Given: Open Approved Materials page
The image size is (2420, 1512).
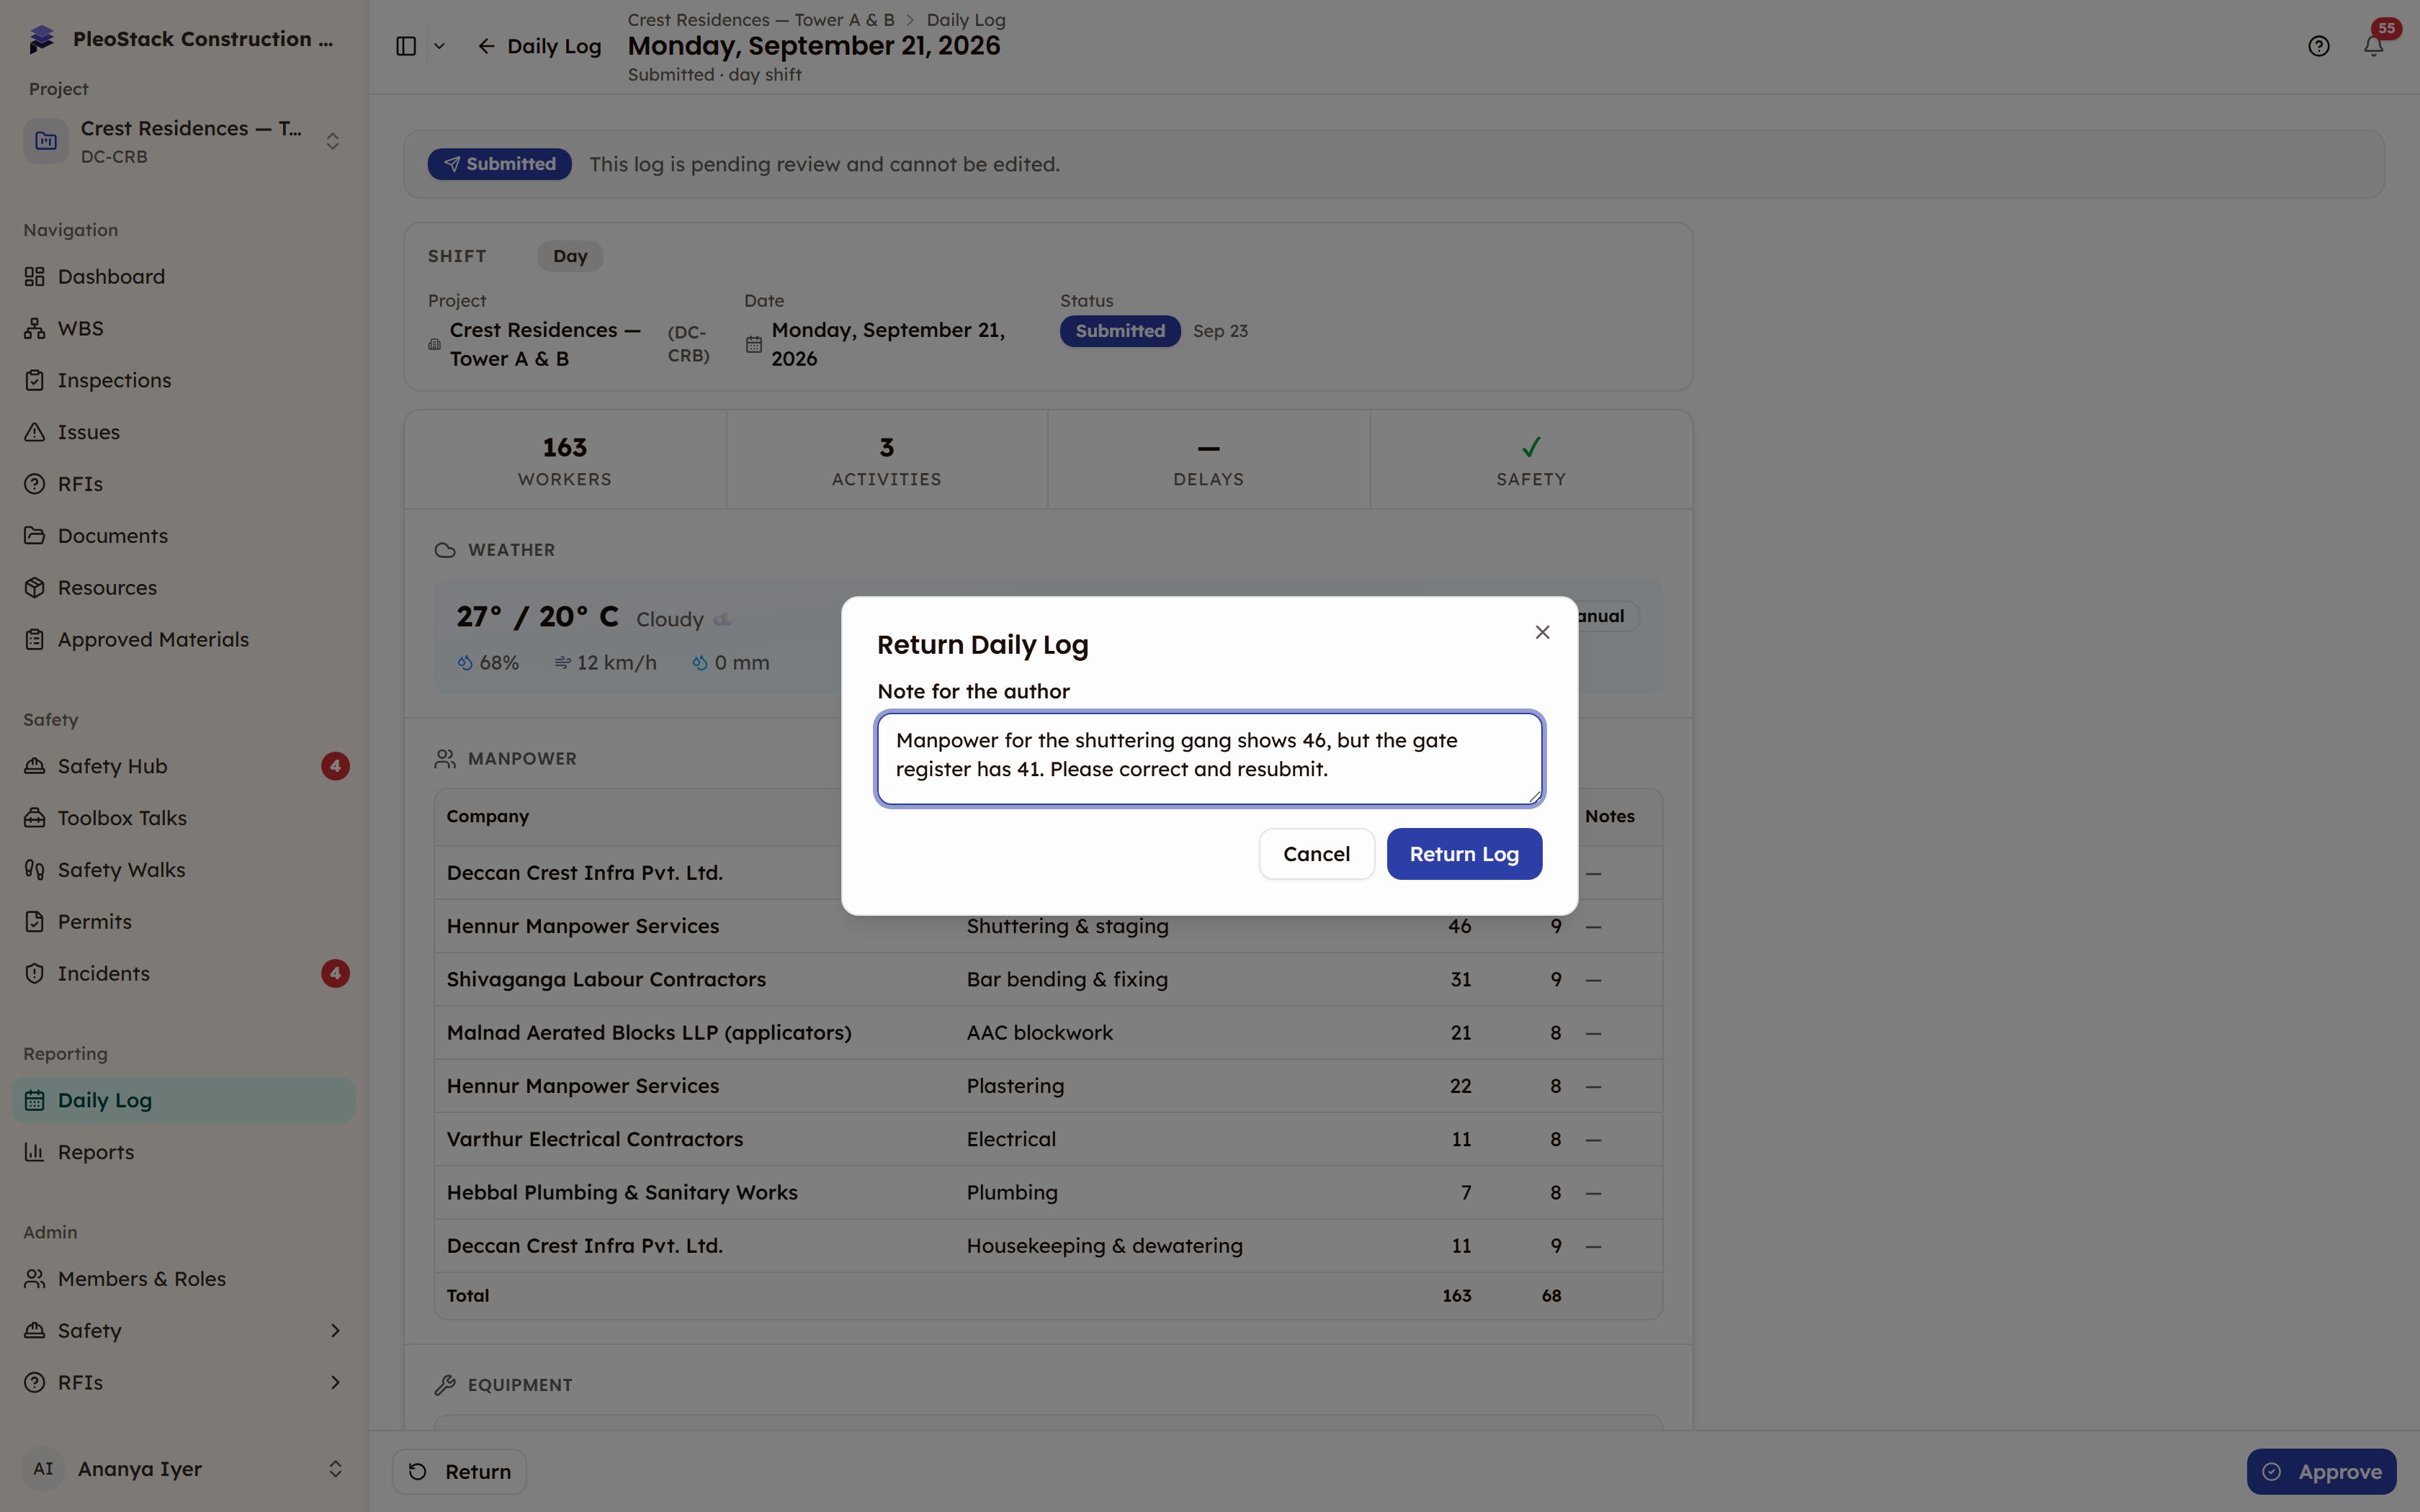Looking at the screenshot, I should [x=184, y=639].
